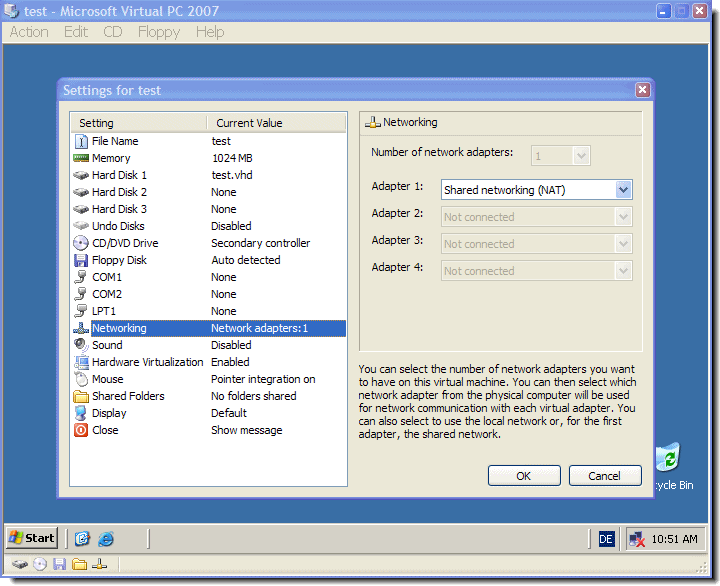Click the Memory chip icon
Screen dimensions: 720x586
(x=81, y=158)
